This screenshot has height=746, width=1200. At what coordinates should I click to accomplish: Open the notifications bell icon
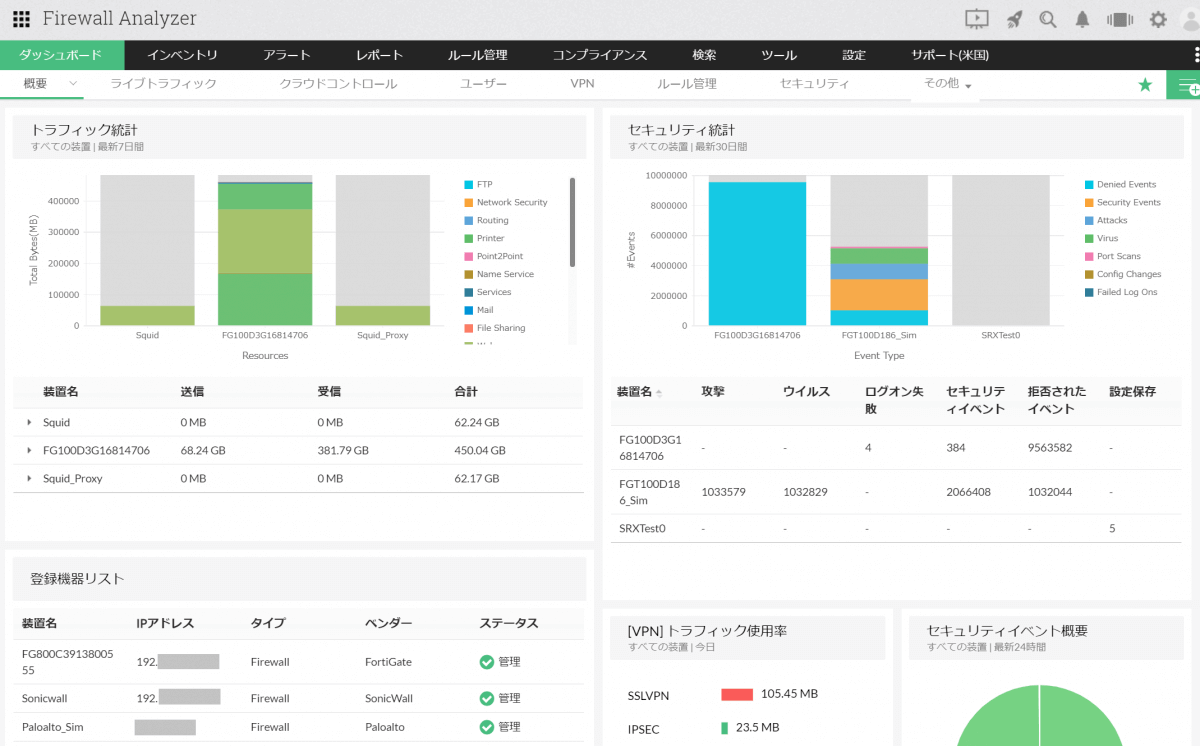coord(1082,18)
